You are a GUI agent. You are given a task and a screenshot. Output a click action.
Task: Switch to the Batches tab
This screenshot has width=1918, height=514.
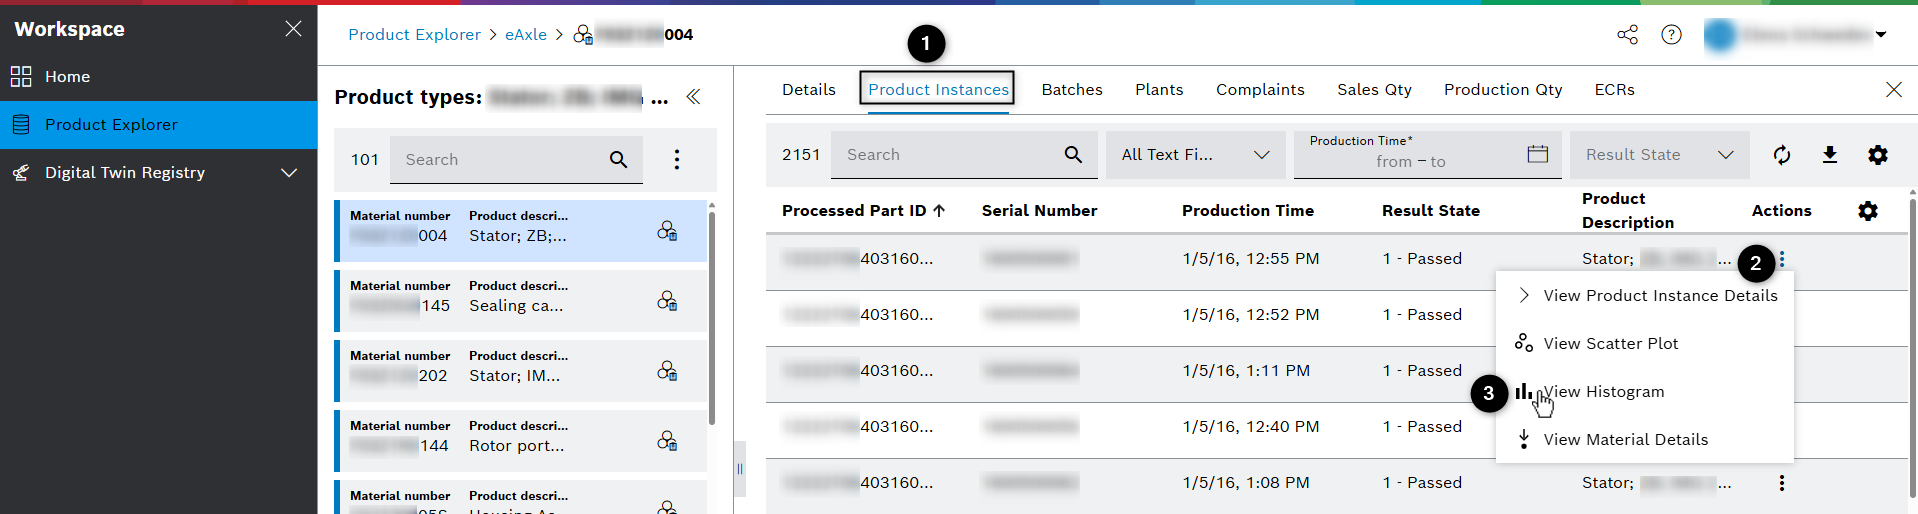[x=1072, y=90]
